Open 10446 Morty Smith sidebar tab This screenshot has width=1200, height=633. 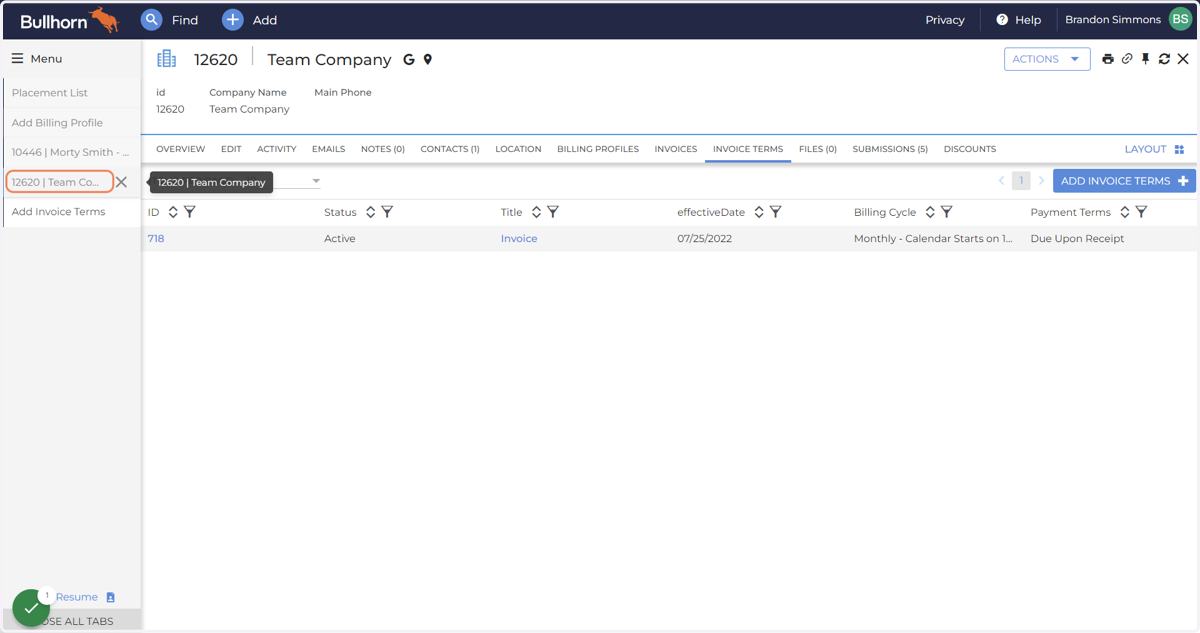[x=72, y=153]
